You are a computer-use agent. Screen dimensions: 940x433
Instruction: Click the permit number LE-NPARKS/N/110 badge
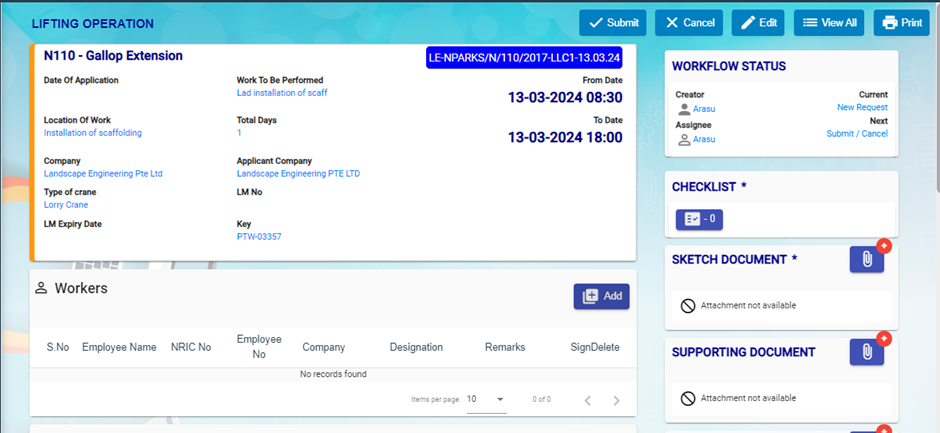coord(524,58)
